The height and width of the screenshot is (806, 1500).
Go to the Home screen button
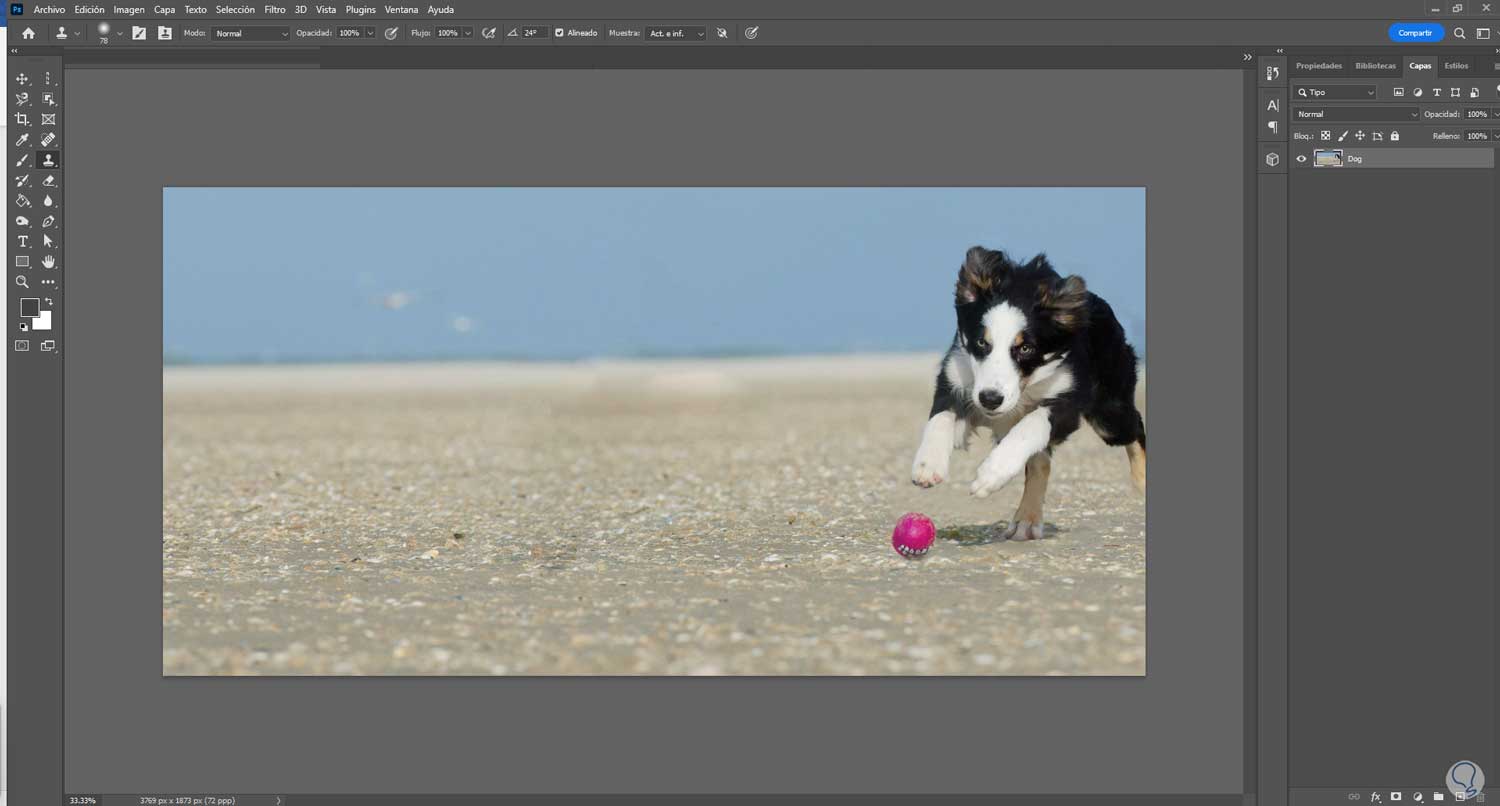(28, 33)
